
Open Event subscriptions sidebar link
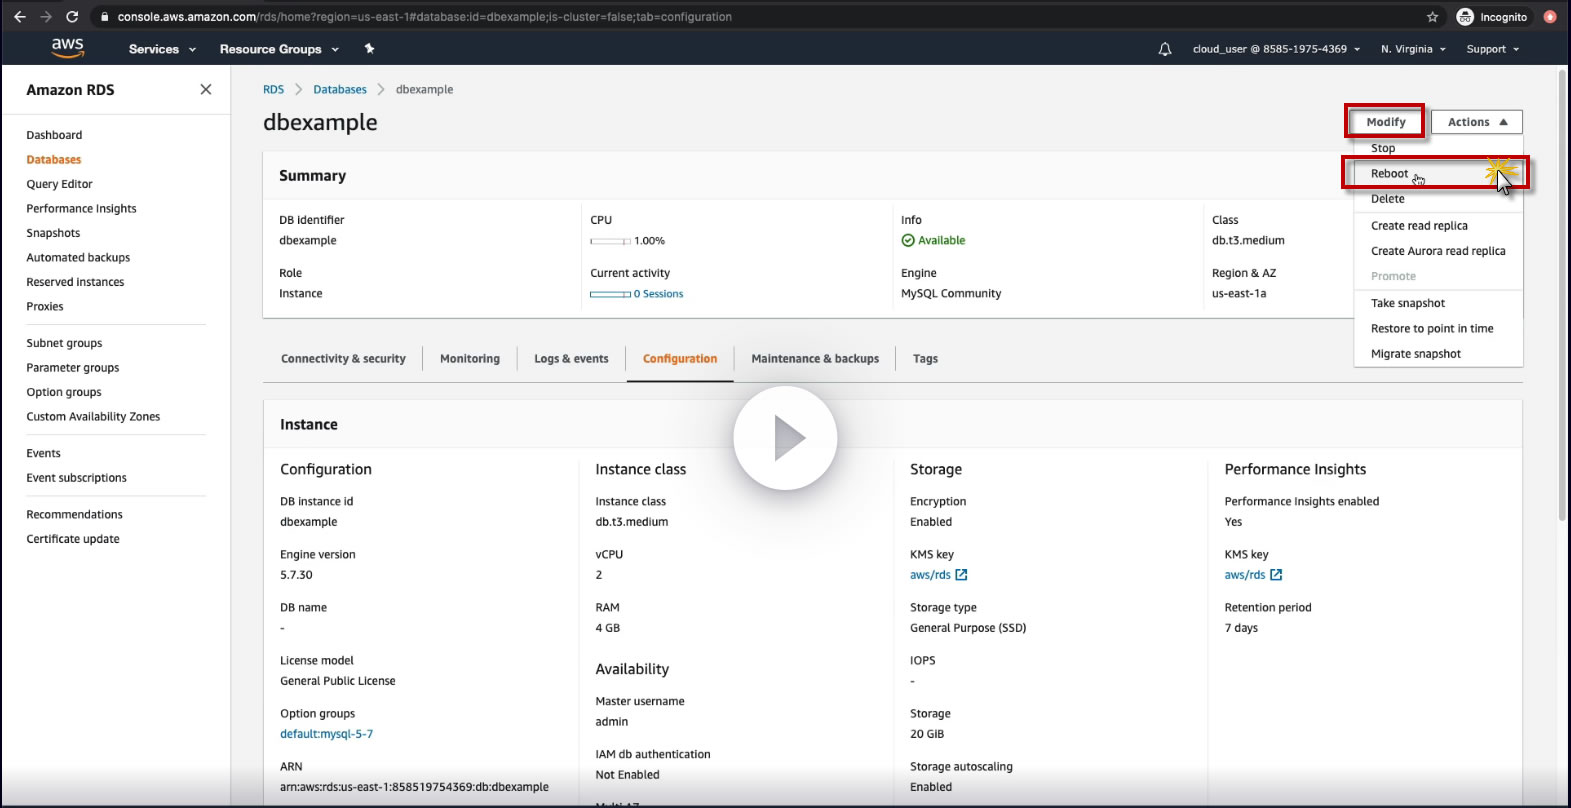pos(76,478)
